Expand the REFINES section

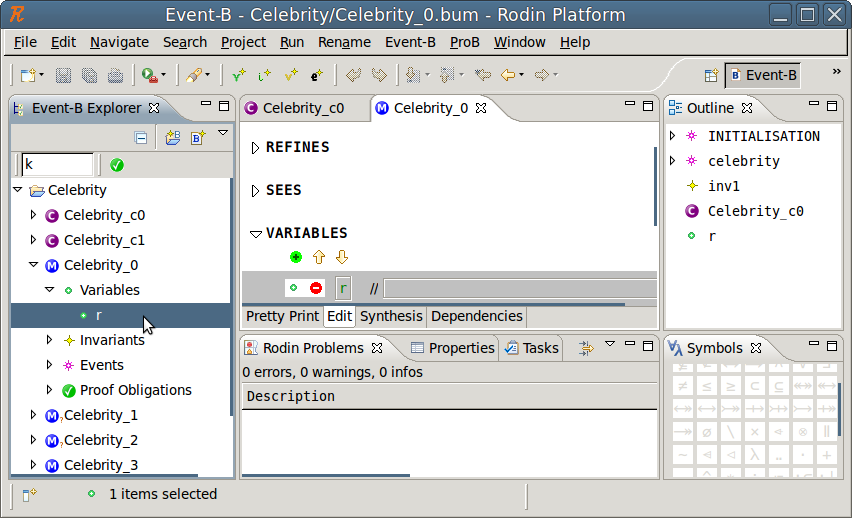pos(256,148)
